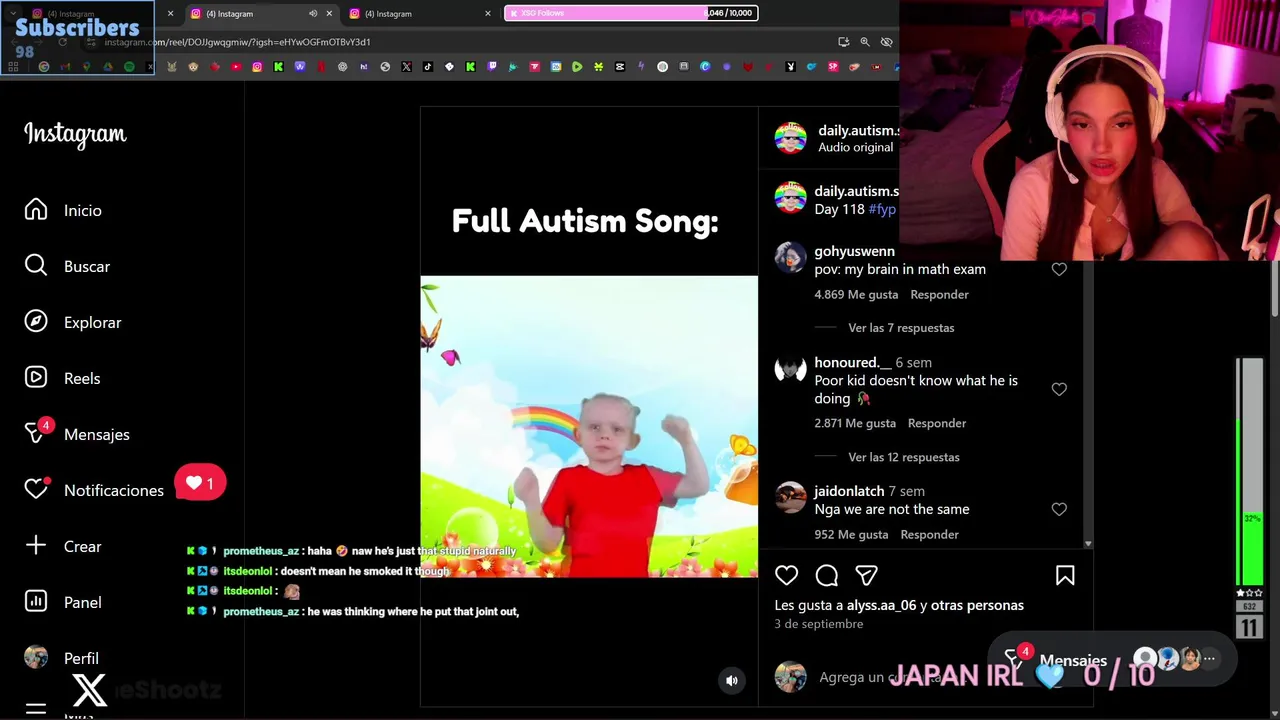Image resolution: width=1280 pixels, height=720 pixels.
Task: Mute tab via speaker icon on Instagram tab
Action: 313,14
